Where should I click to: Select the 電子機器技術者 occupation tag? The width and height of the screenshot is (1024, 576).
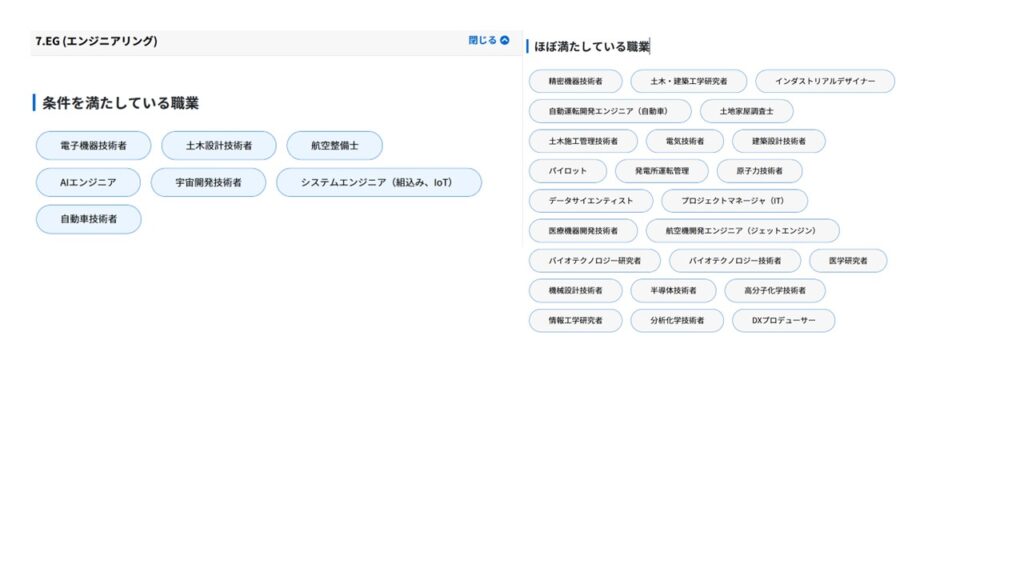pyautogui.click(x=93, y=146)
